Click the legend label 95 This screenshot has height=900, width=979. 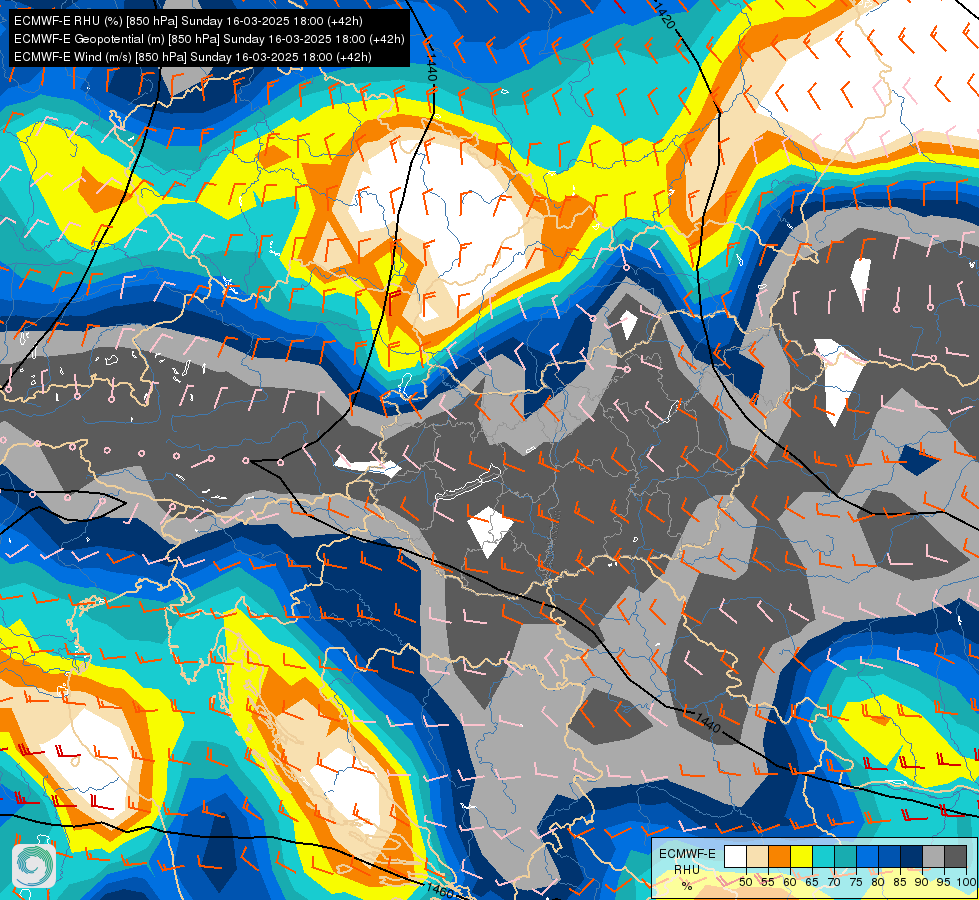pos(944,882)
